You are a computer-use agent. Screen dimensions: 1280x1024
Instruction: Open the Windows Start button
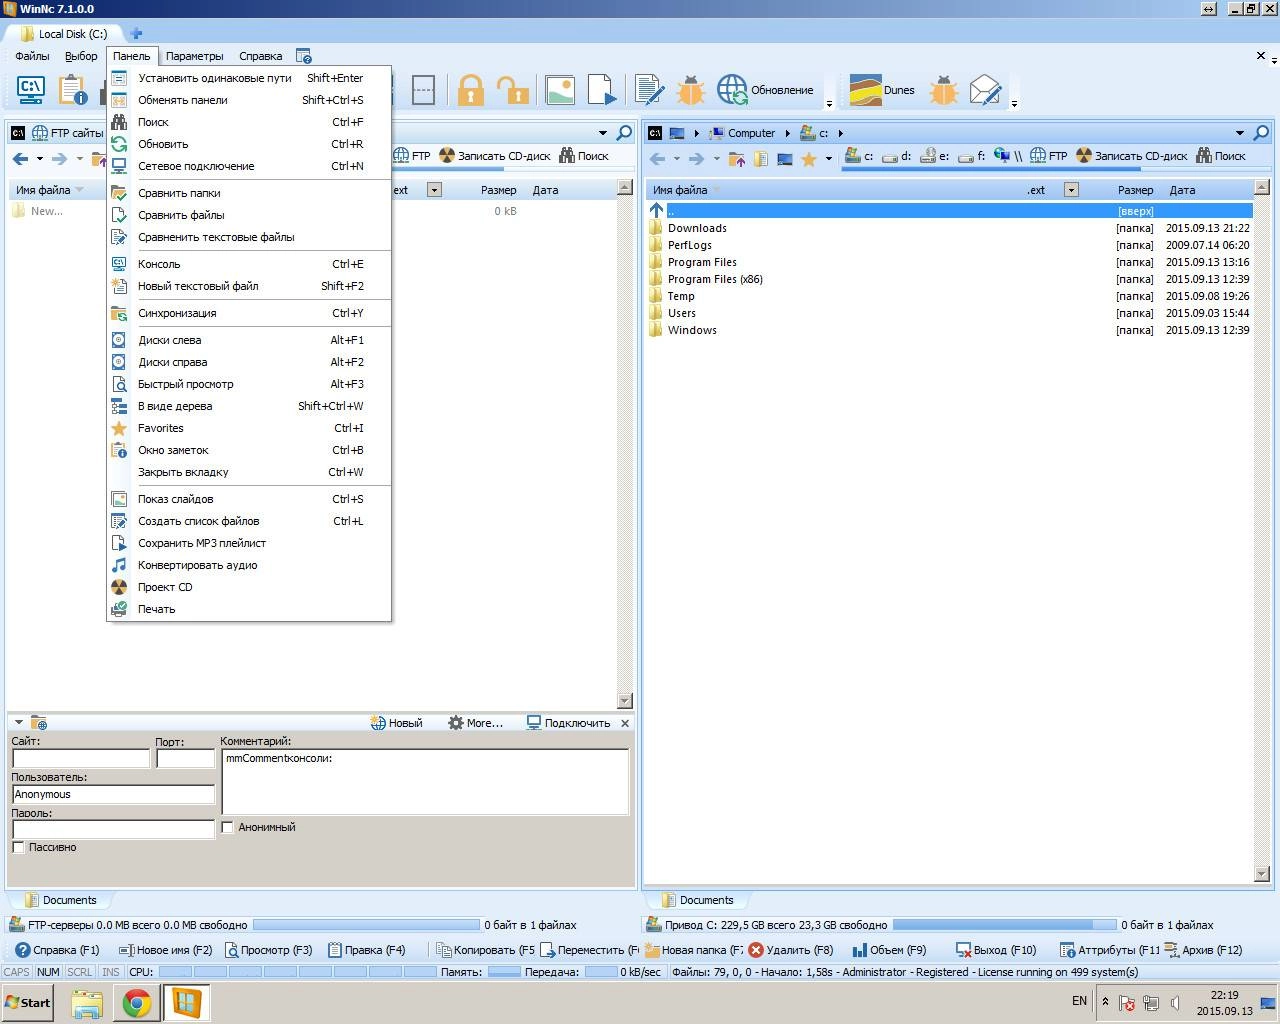pos(27,1003)
